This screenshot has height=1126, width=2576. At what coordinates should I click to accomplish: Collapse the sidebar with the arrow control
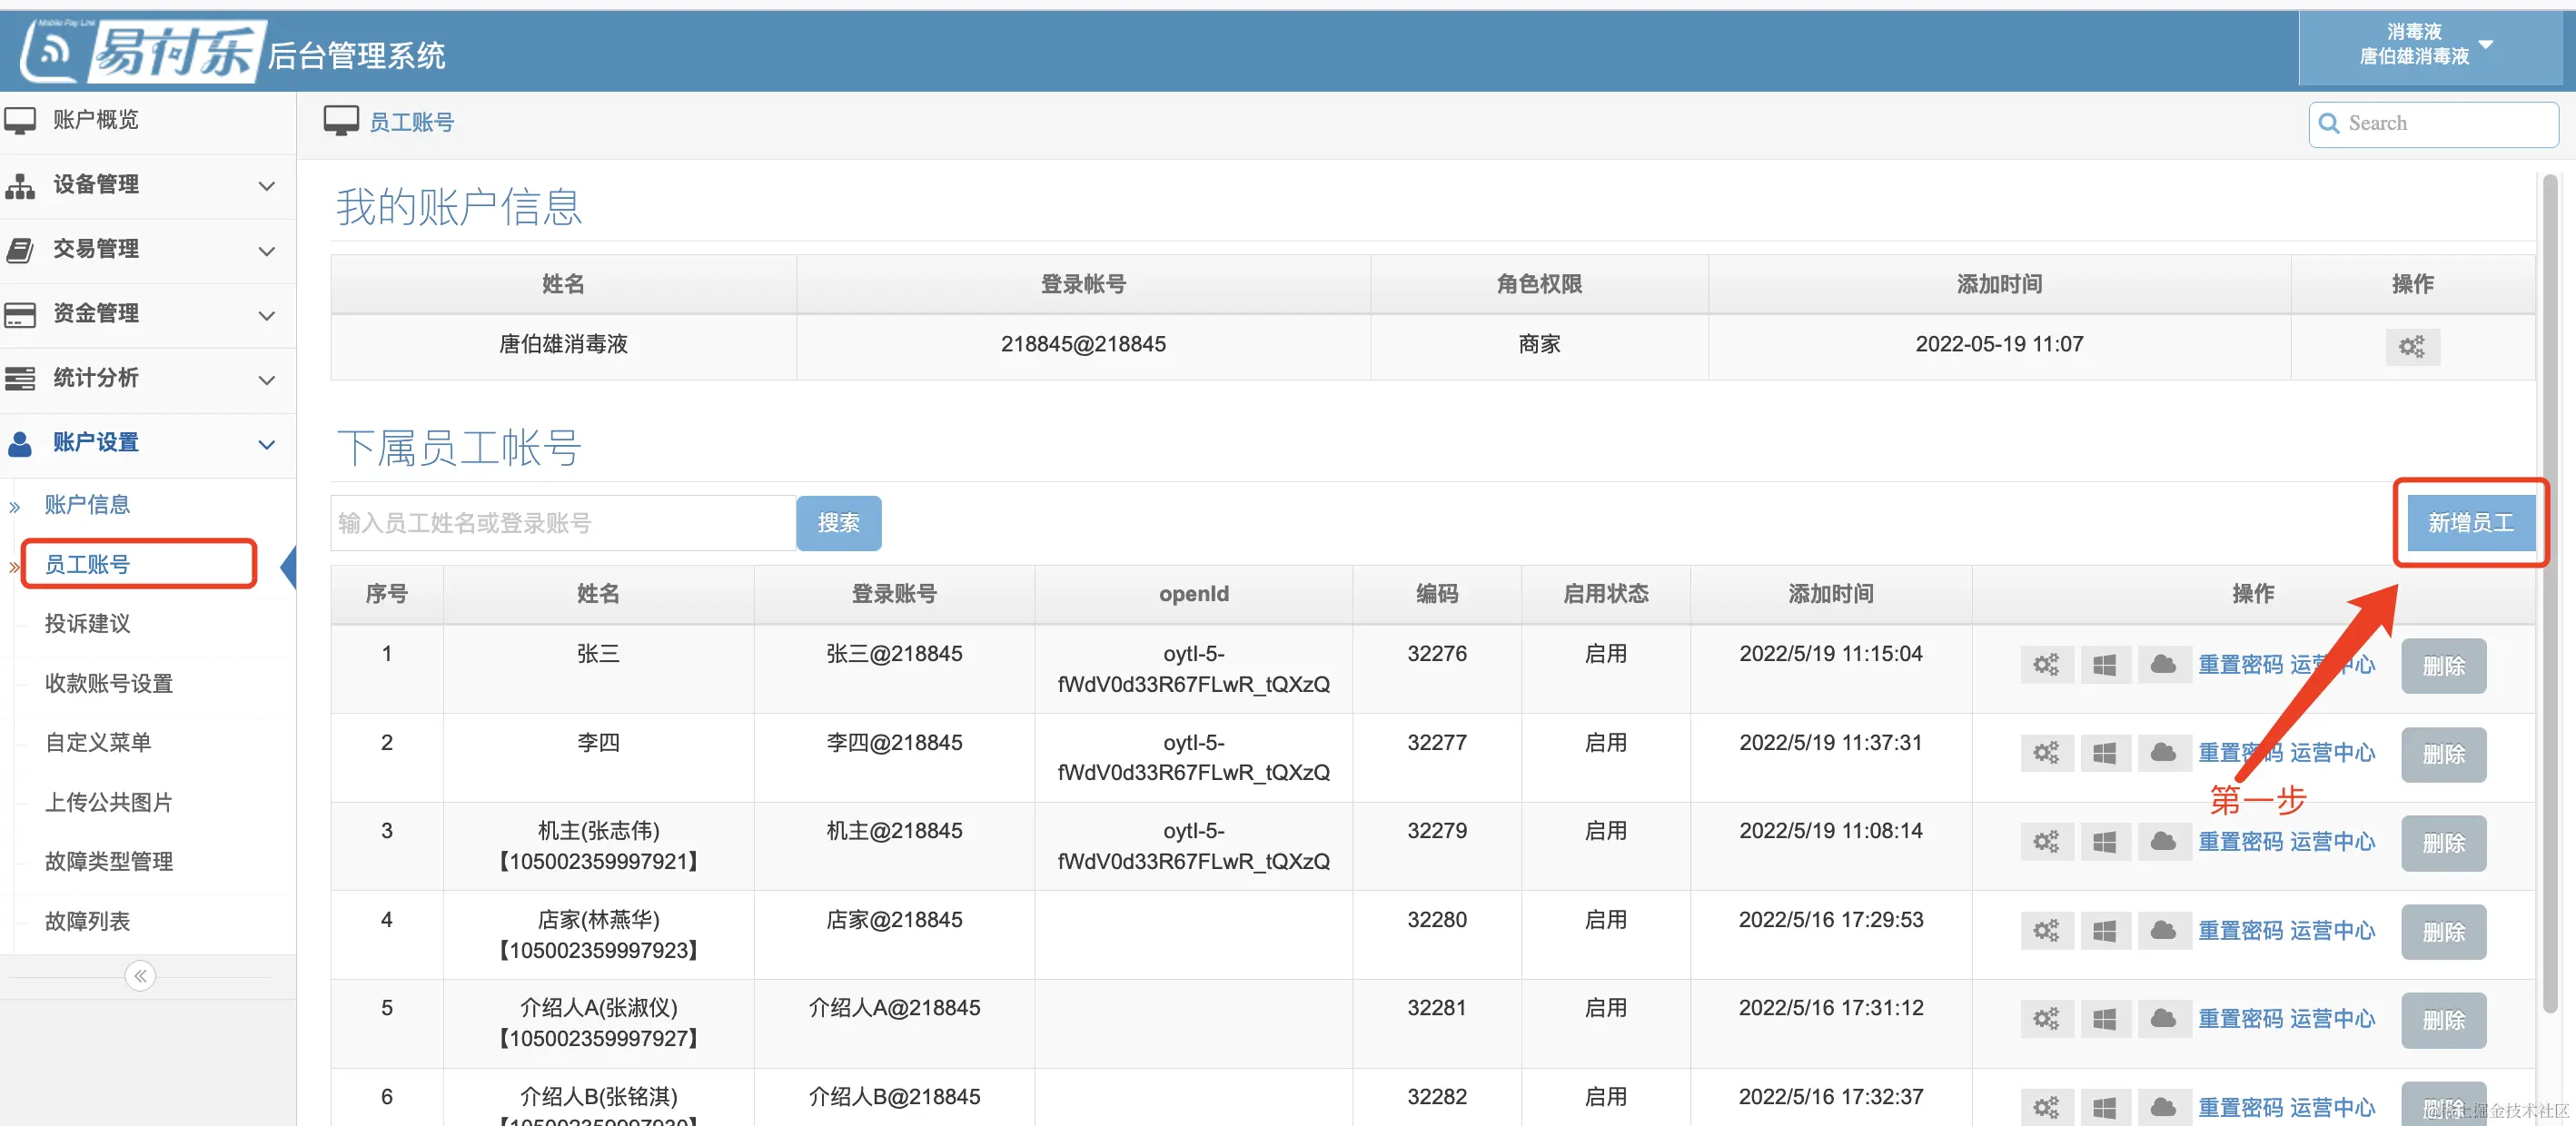[140, 976]
